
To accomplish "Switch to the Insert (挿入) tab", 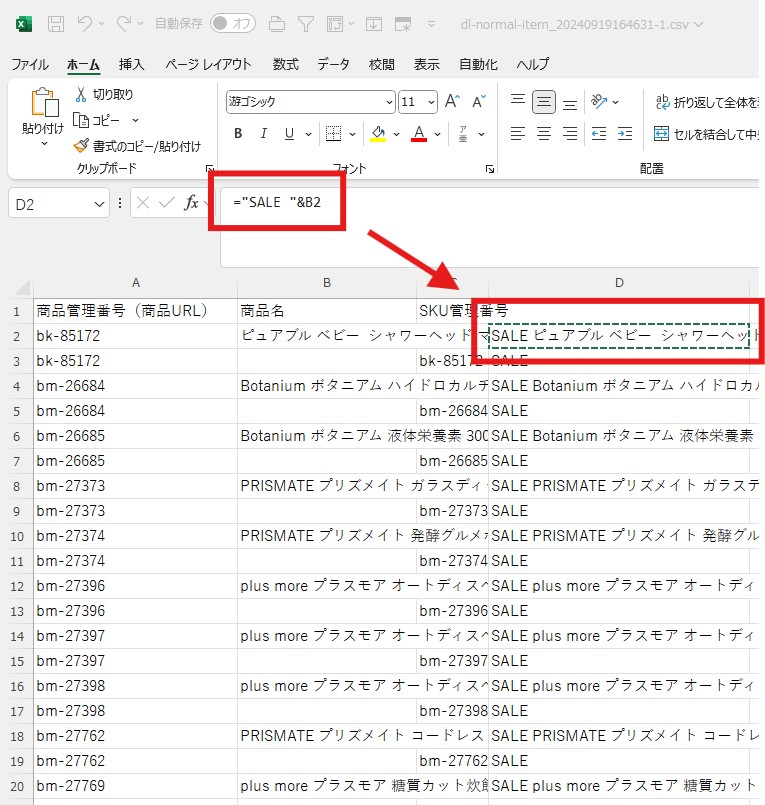I will [131, 64].
